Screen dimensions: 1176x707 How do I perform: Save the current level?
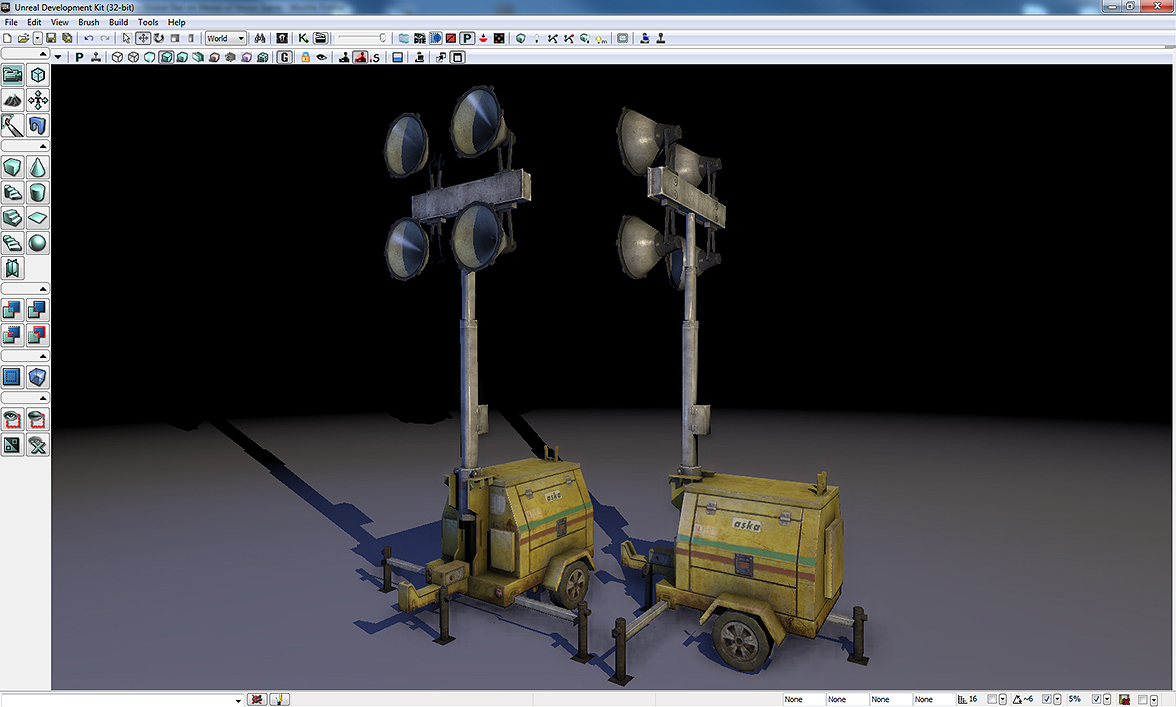pyautogui.click(x=51, y=38)
